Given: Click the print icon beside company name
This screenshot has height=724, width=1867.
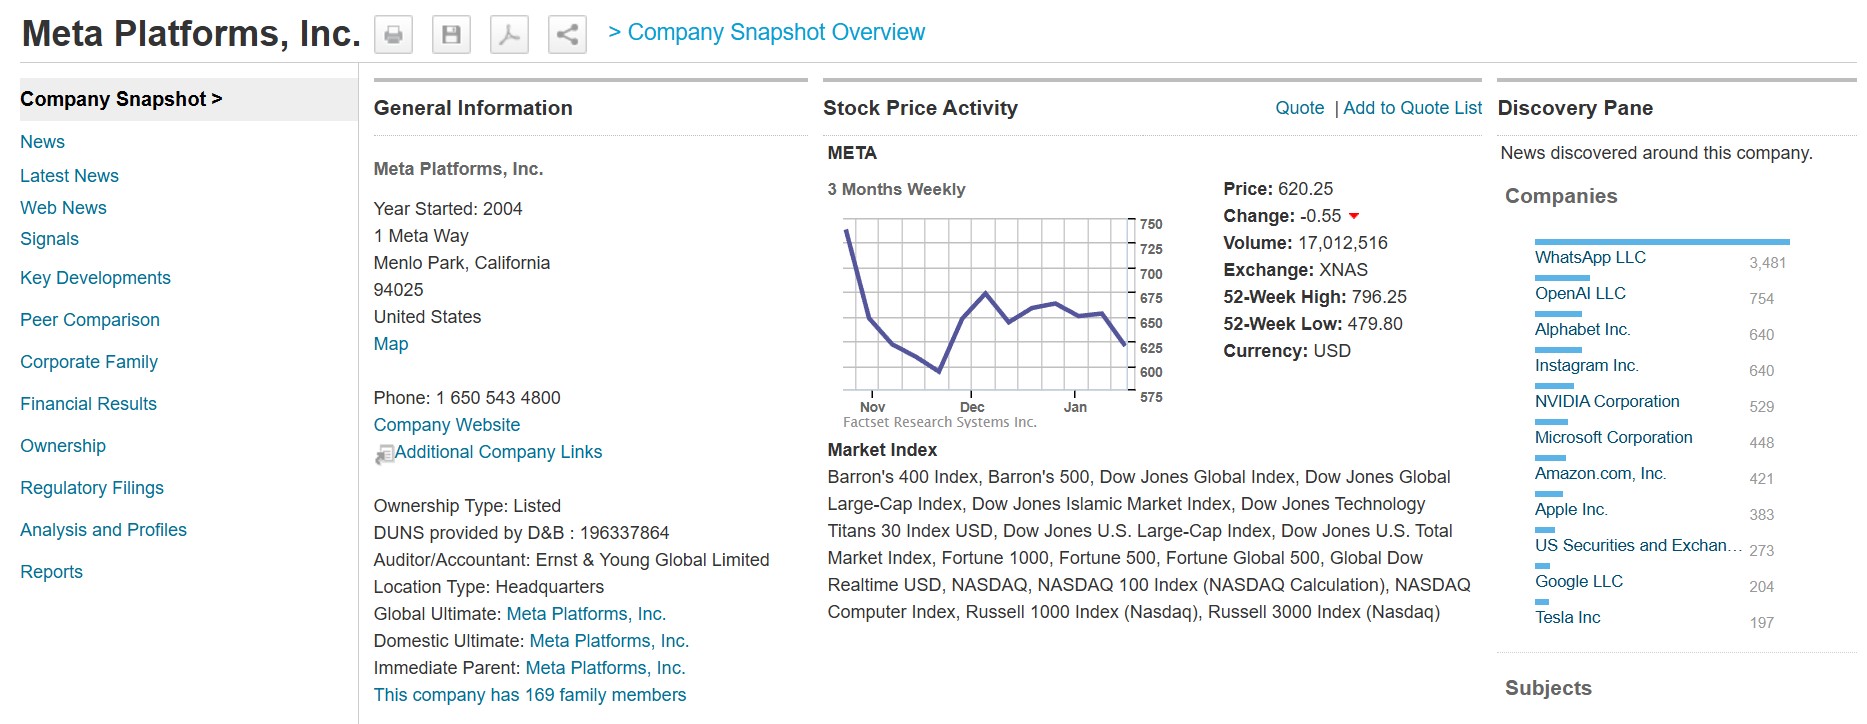Looking at the screenshot, I should 393,35.
